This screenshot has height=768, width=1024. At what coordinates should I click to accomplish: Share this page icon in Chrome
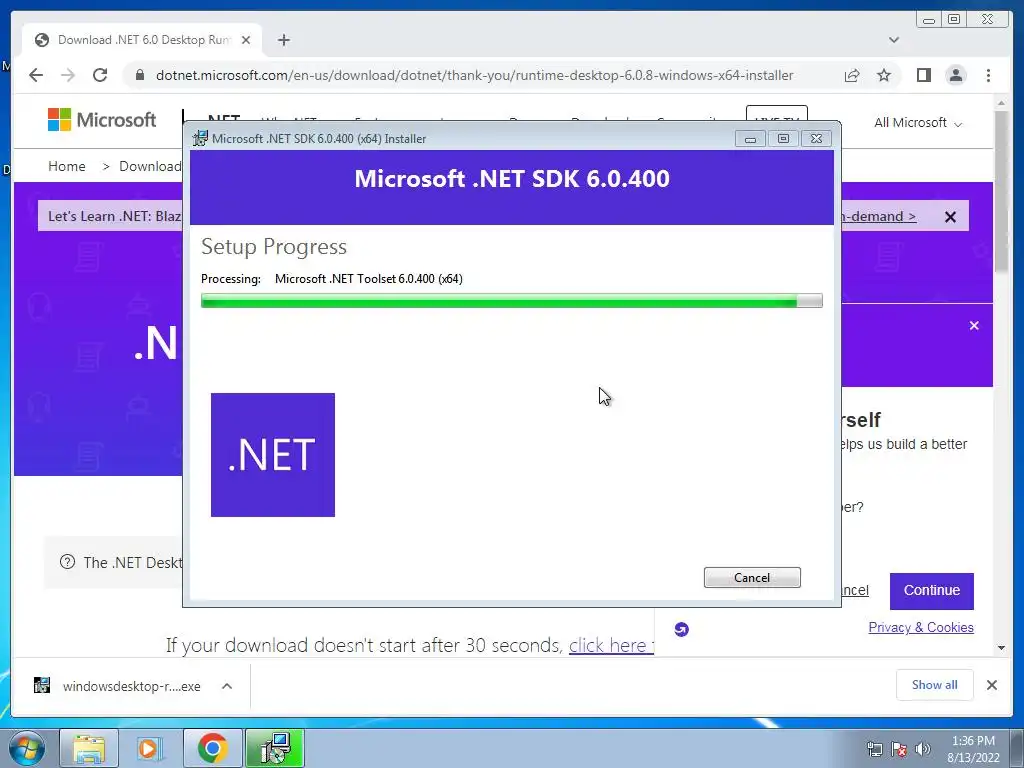click(x=852, y=75)
